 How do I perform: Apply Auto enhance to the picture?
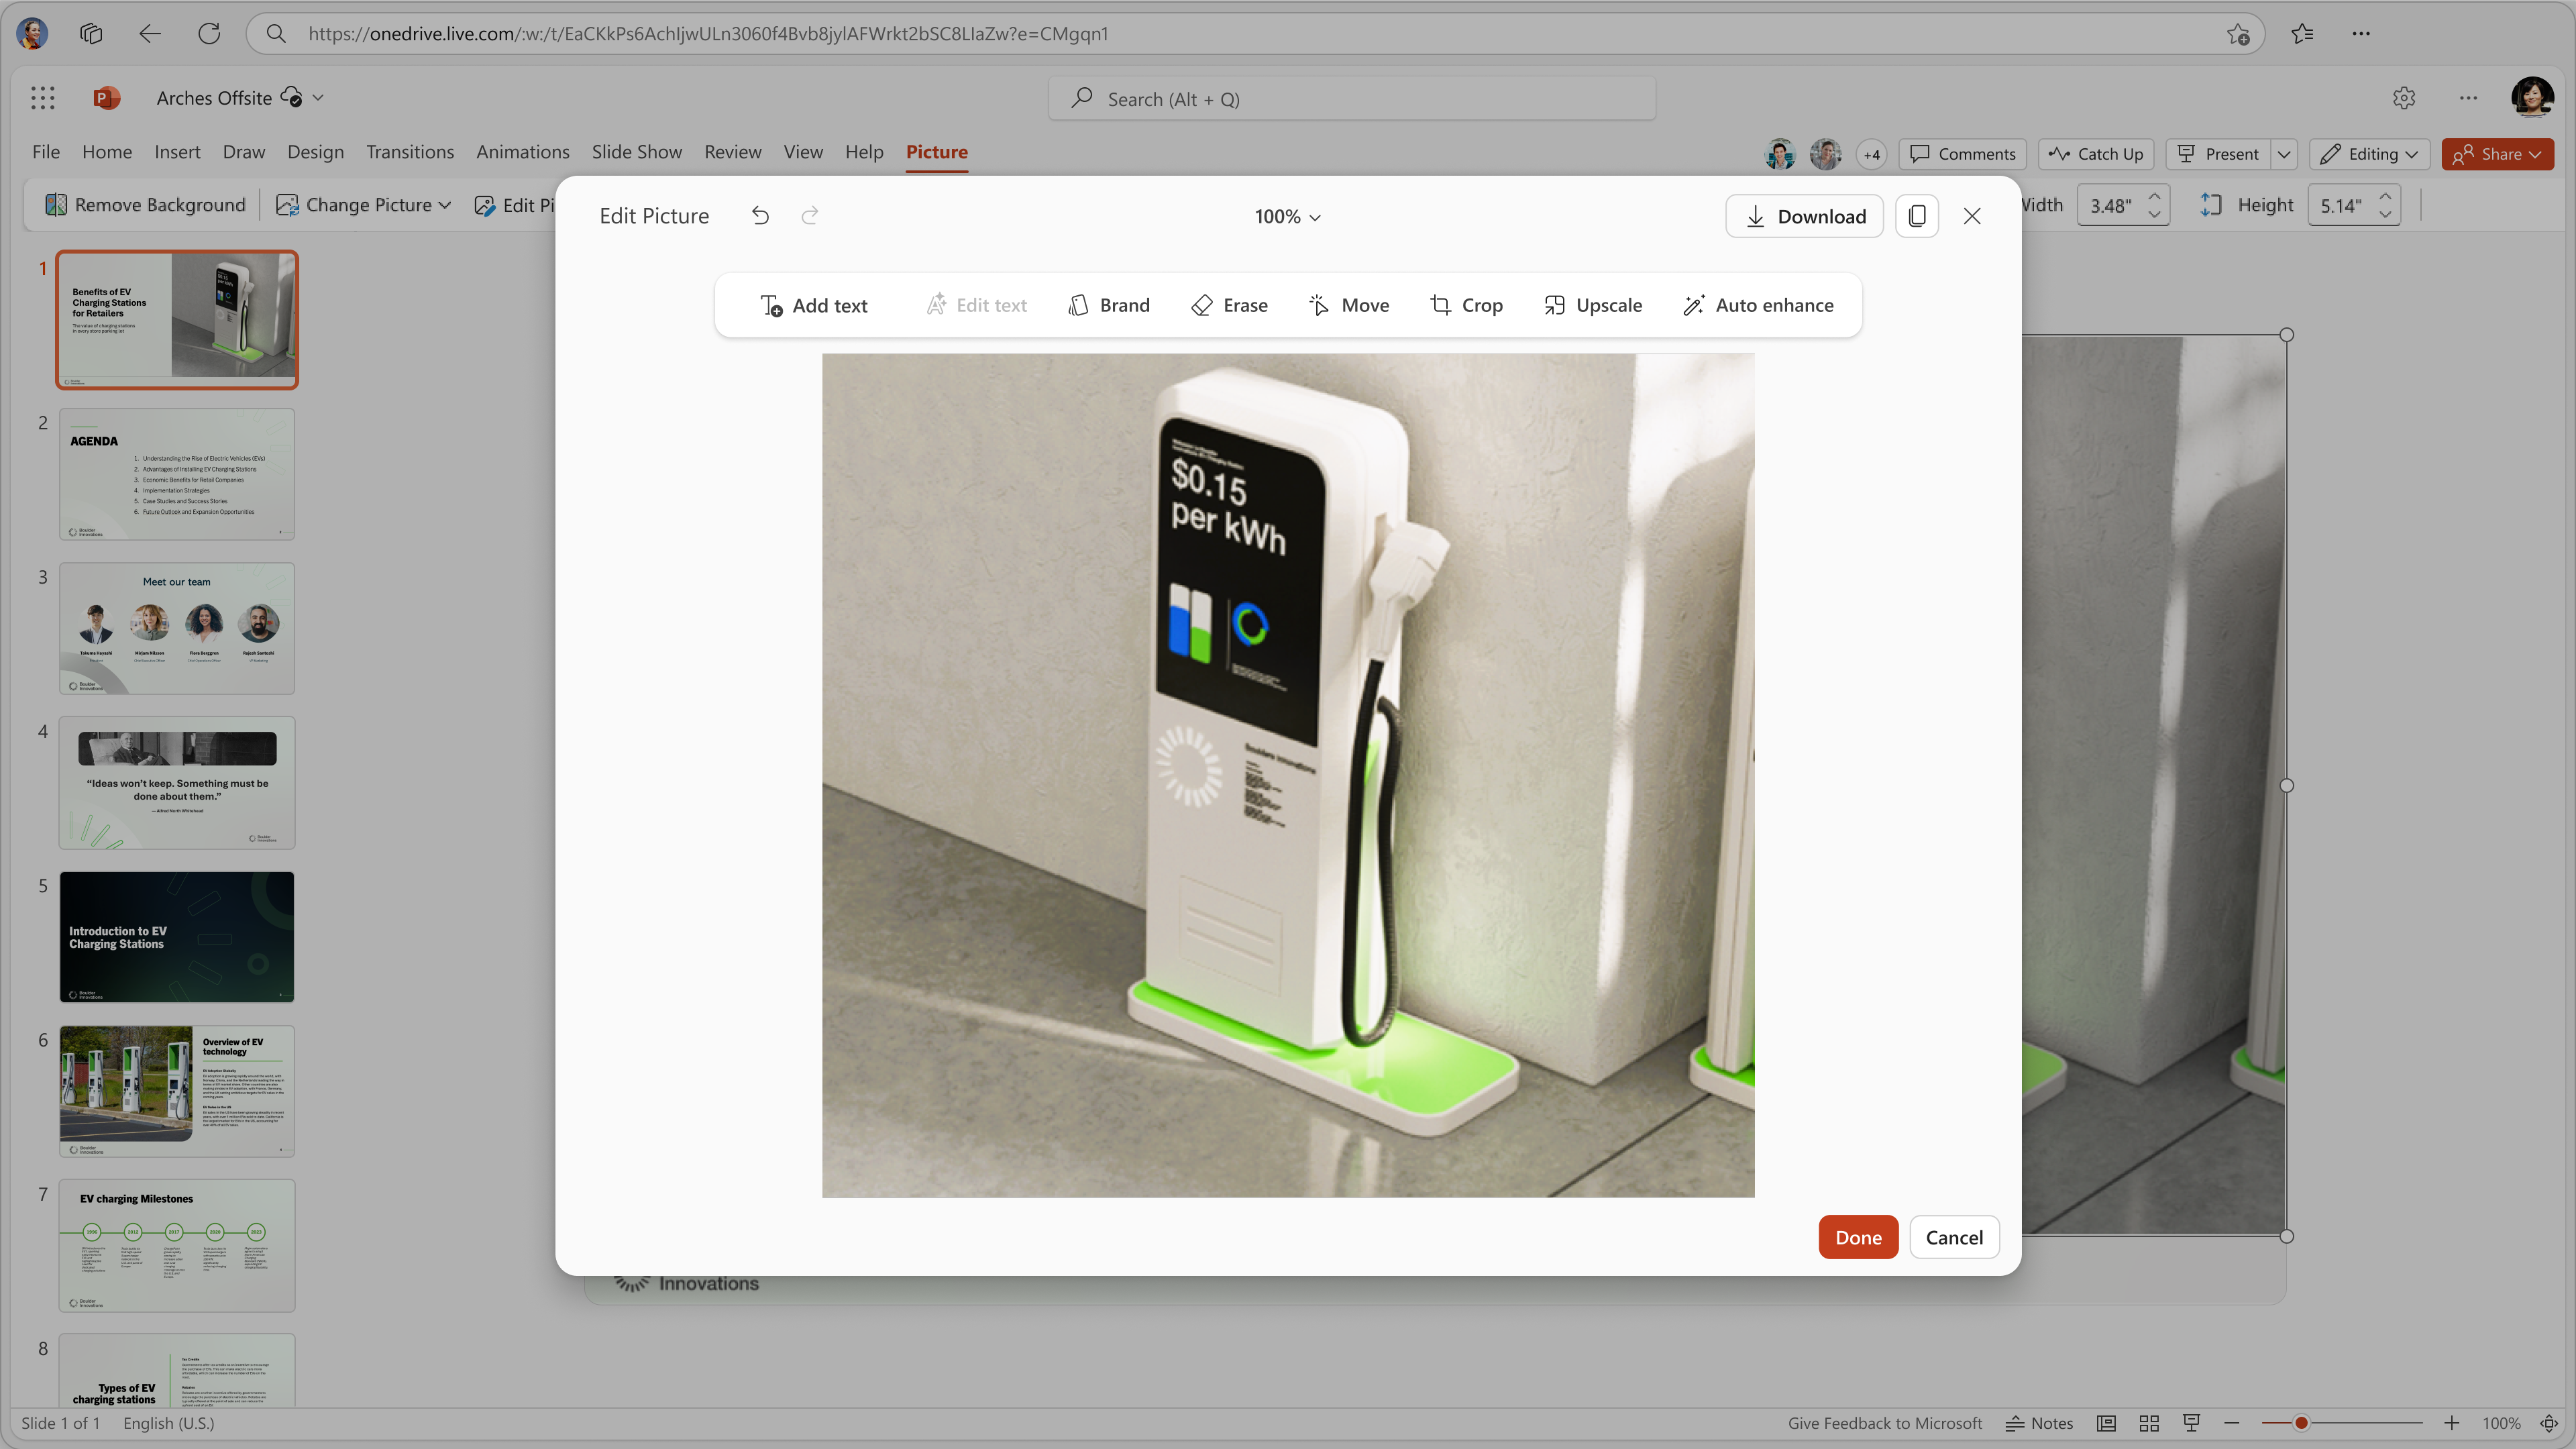[x=1758, y=305]
